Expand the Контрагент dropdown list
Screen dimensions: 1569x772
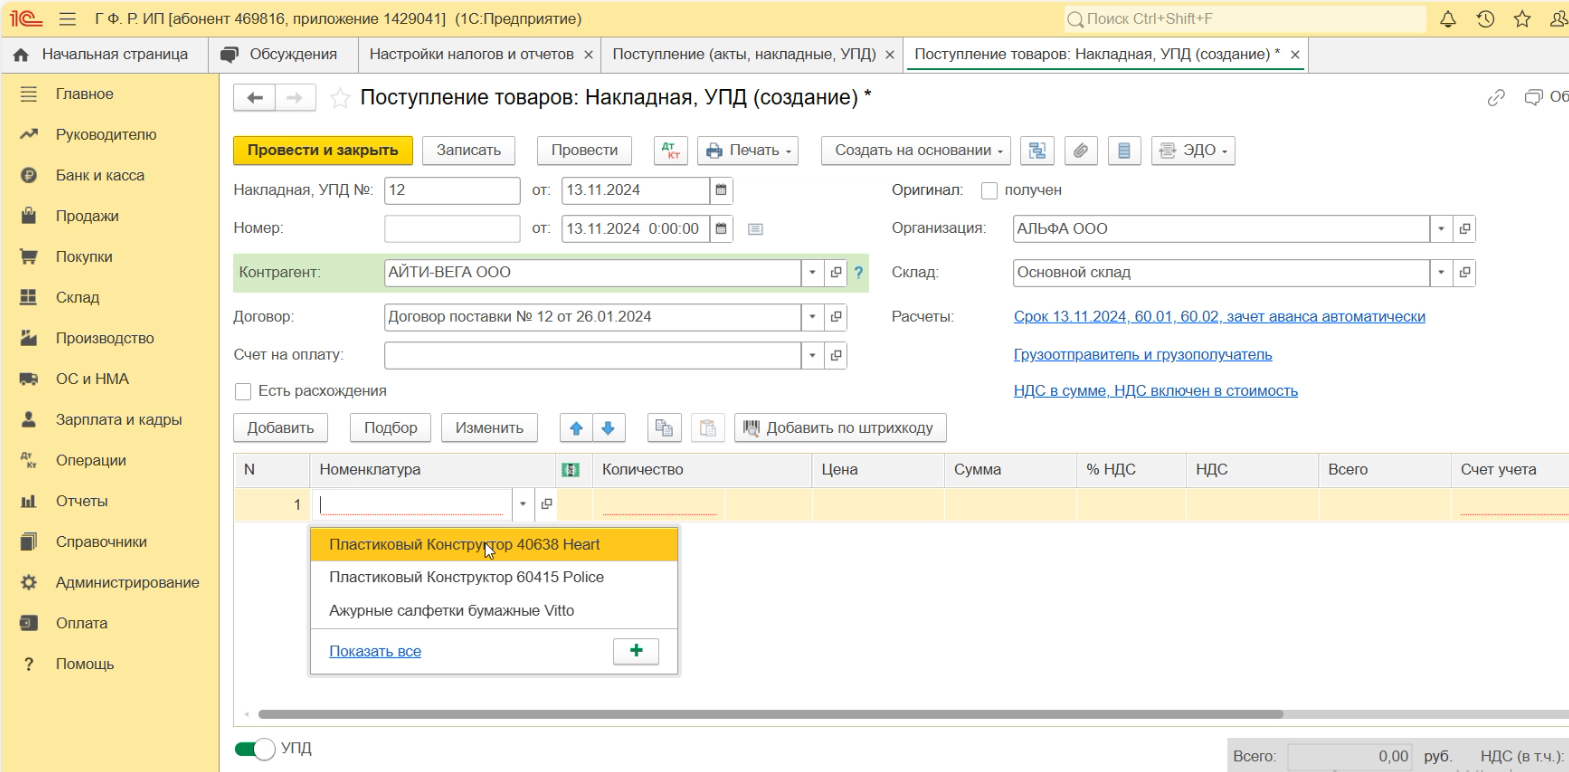812,272
